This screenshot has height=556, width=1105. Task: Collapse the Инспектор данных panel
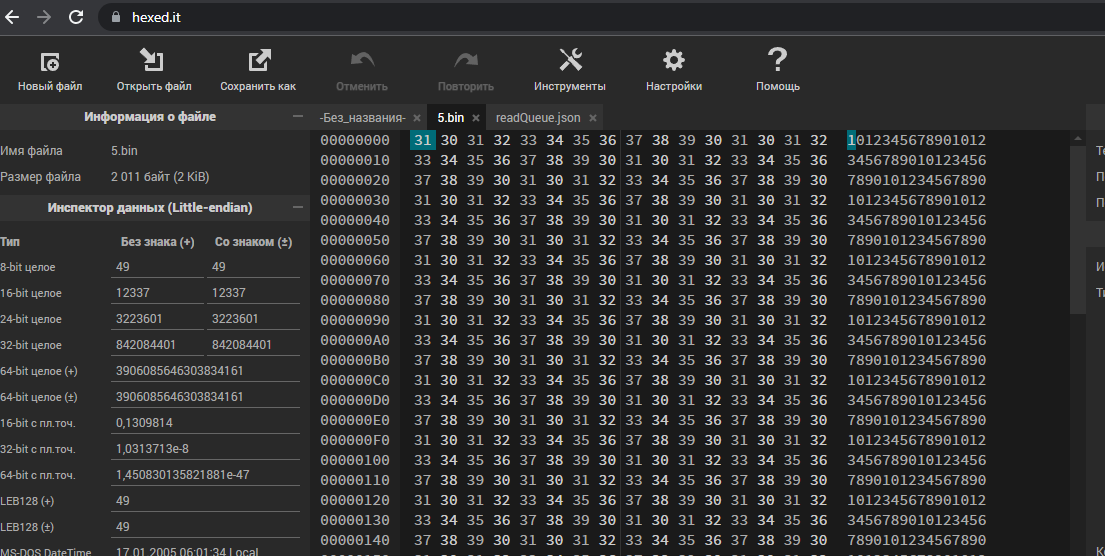pos(297,208)
